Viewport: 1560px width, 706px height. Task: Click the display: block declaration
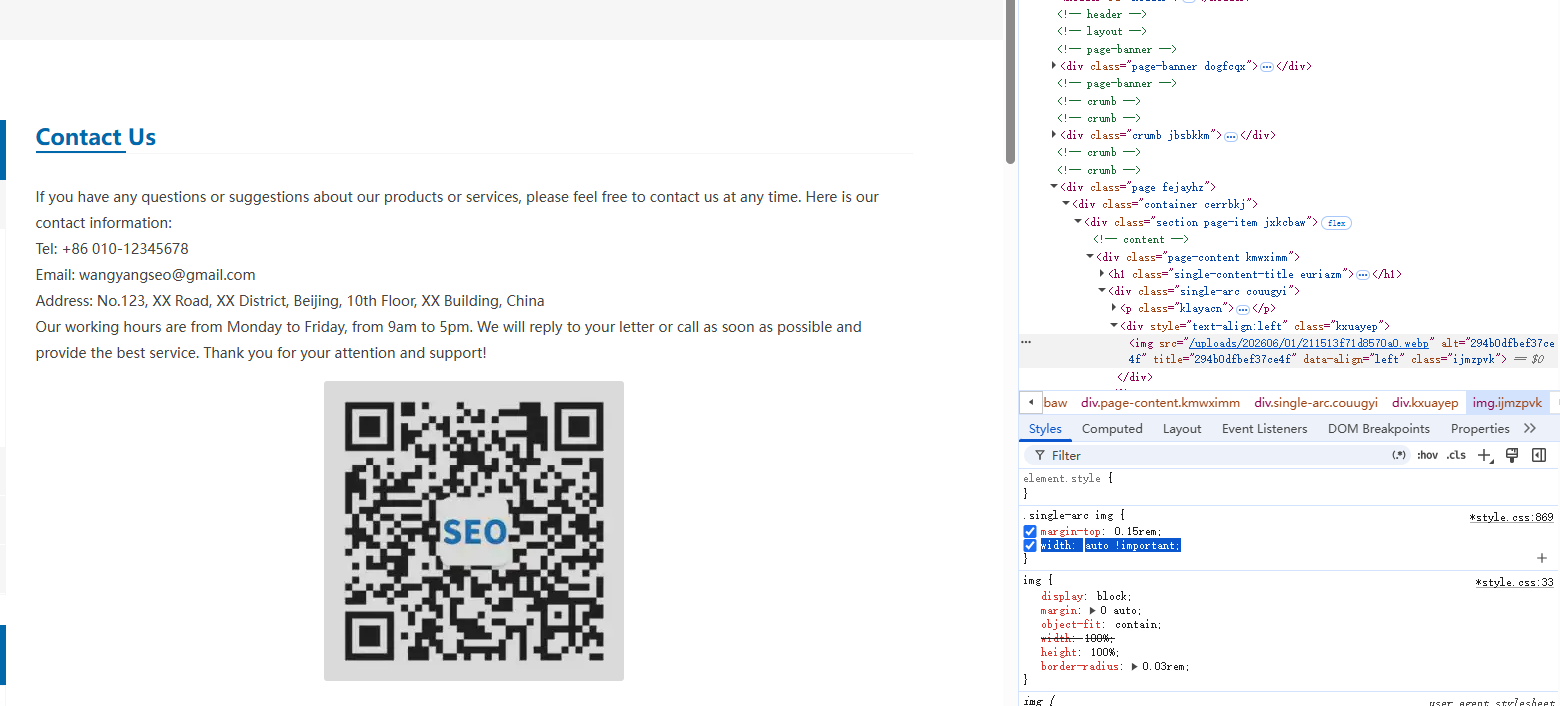1087,596
